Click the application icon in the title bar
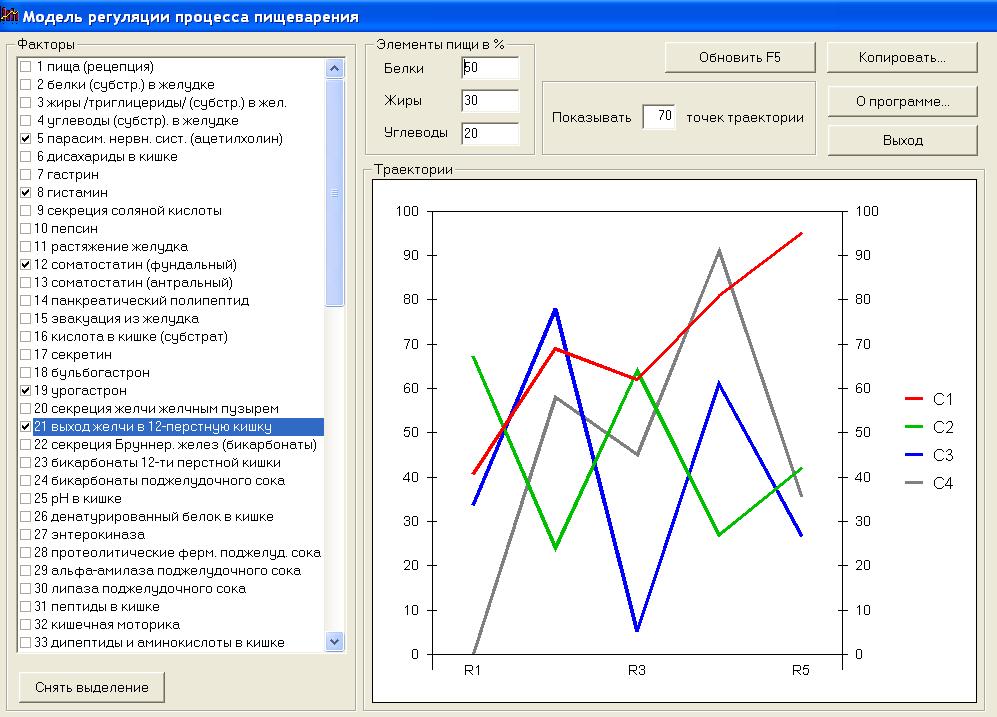 tap(10, 16)
